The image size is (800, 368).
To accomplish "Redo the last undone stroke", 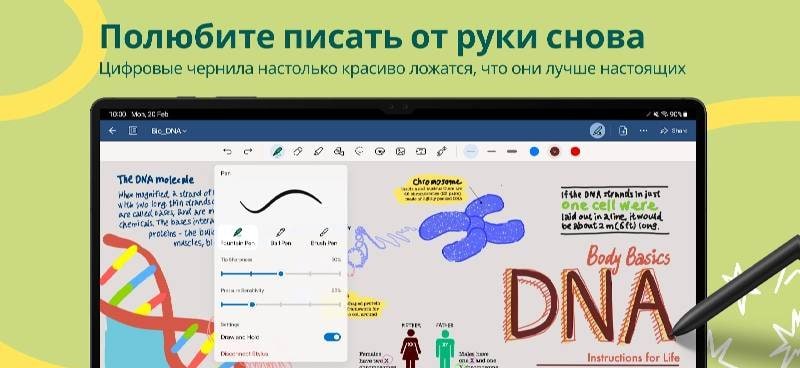I will click(x=248, y=152).
